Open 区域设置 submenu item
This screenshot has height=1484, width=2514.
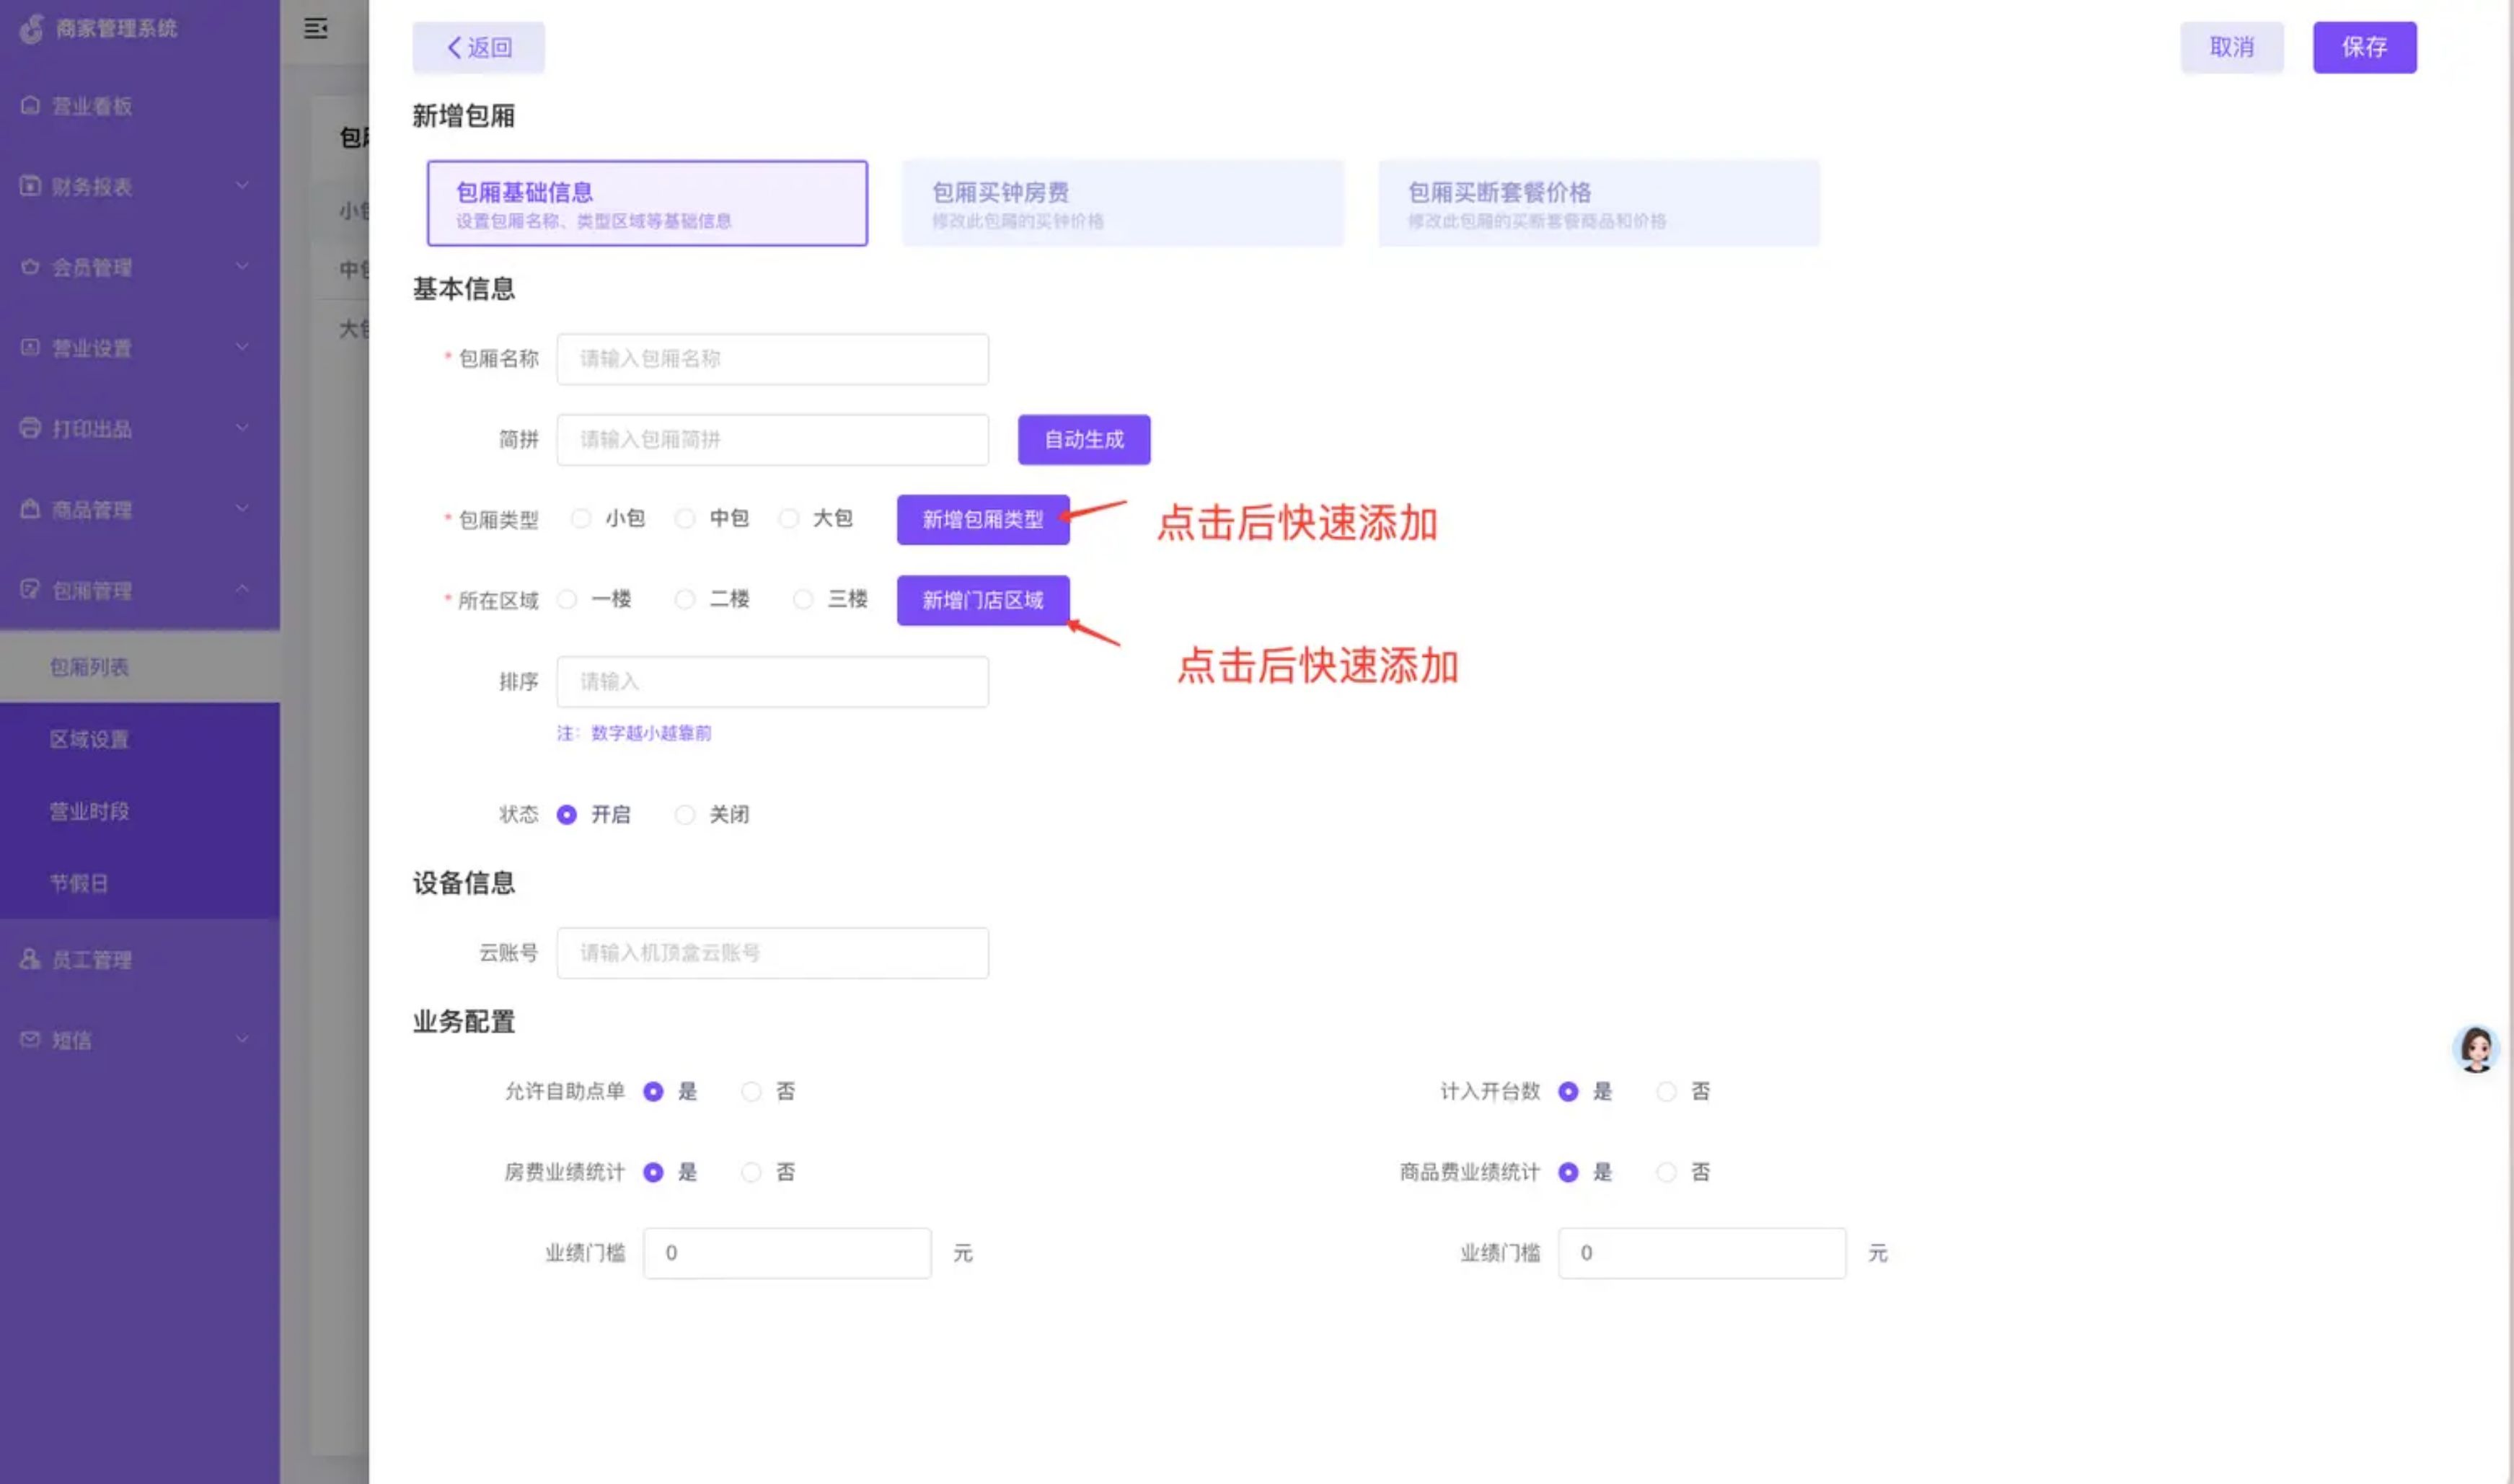pos(140,739)
